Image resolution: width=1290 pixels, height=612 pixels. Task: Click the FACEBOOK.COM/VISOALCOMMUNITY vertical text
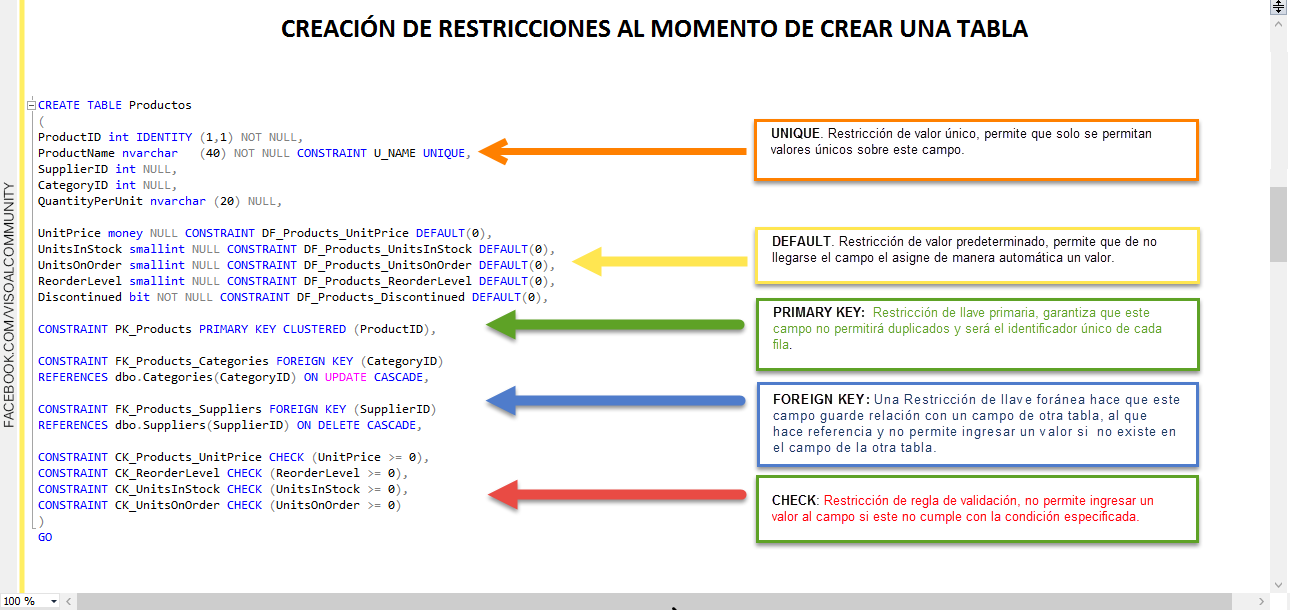pos(9,305)
